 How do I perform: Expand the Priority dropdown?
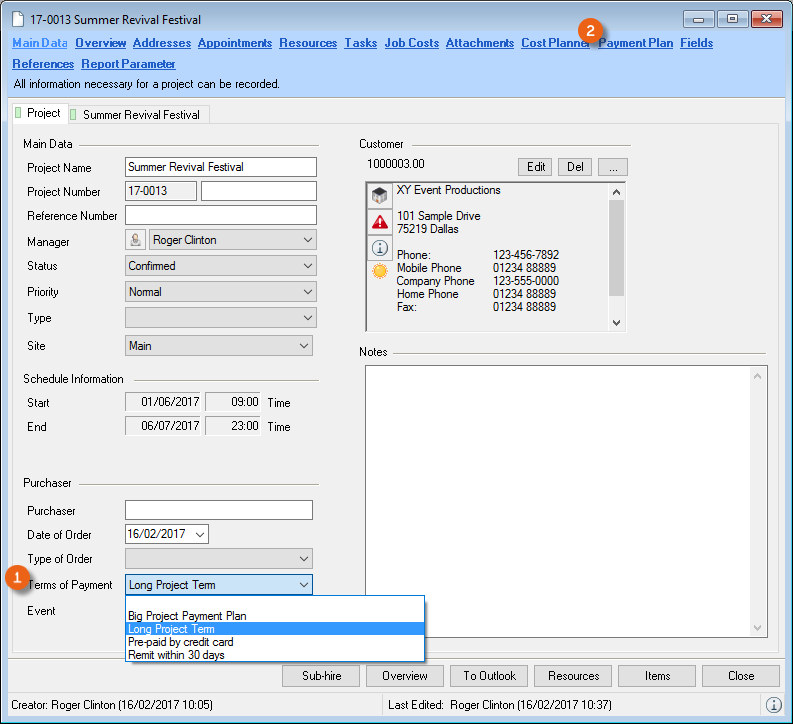point(305,292)
